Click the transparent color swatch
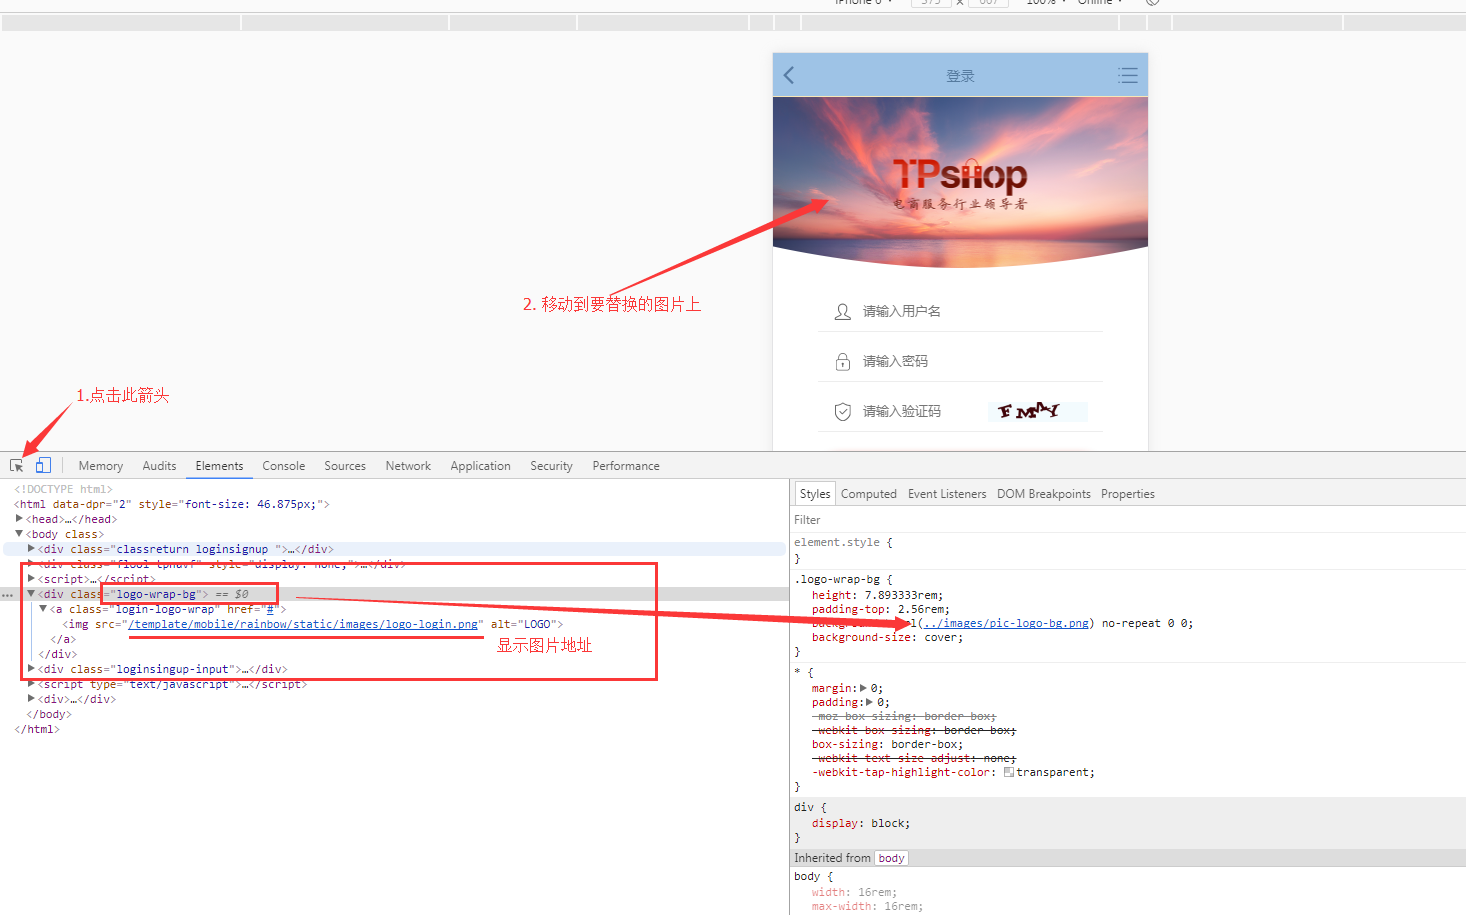This screenshot has width=1466, height=915. tap(1009, 772)
